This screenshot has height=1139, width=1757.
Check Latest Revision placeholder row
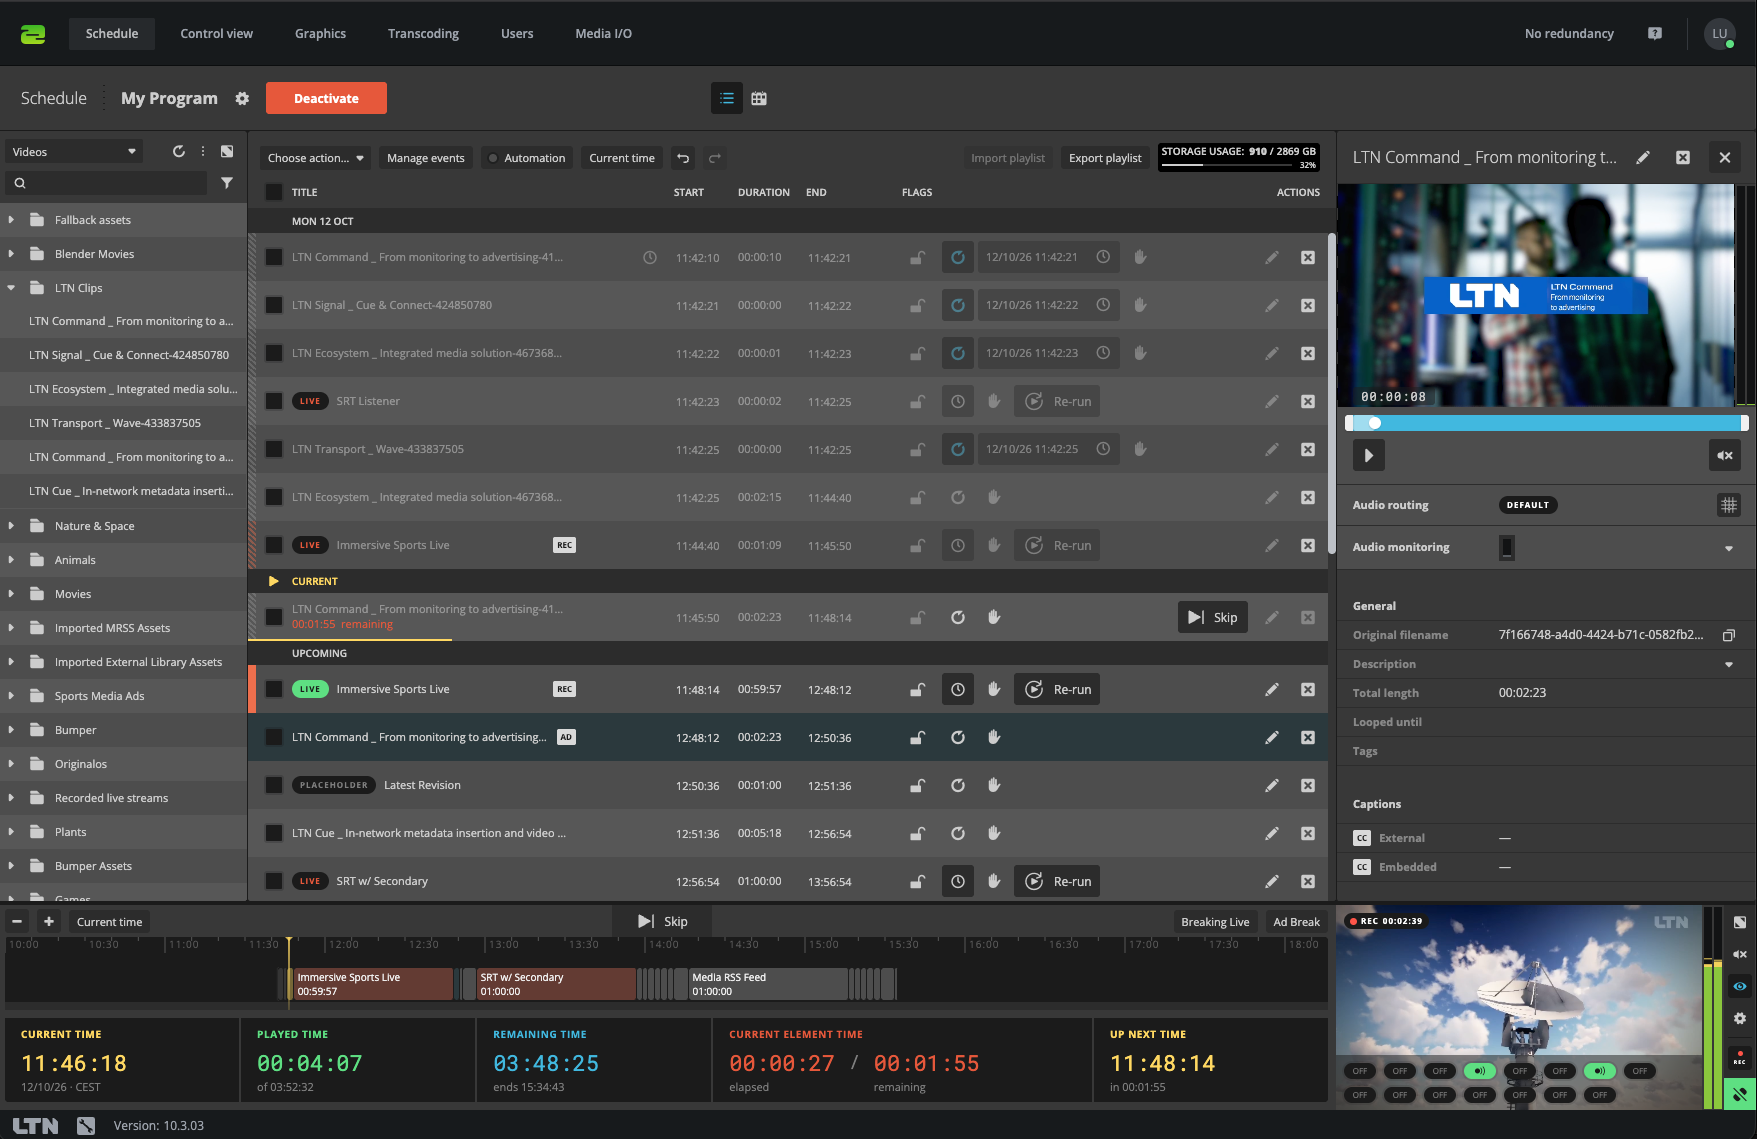tap(273, 785)
